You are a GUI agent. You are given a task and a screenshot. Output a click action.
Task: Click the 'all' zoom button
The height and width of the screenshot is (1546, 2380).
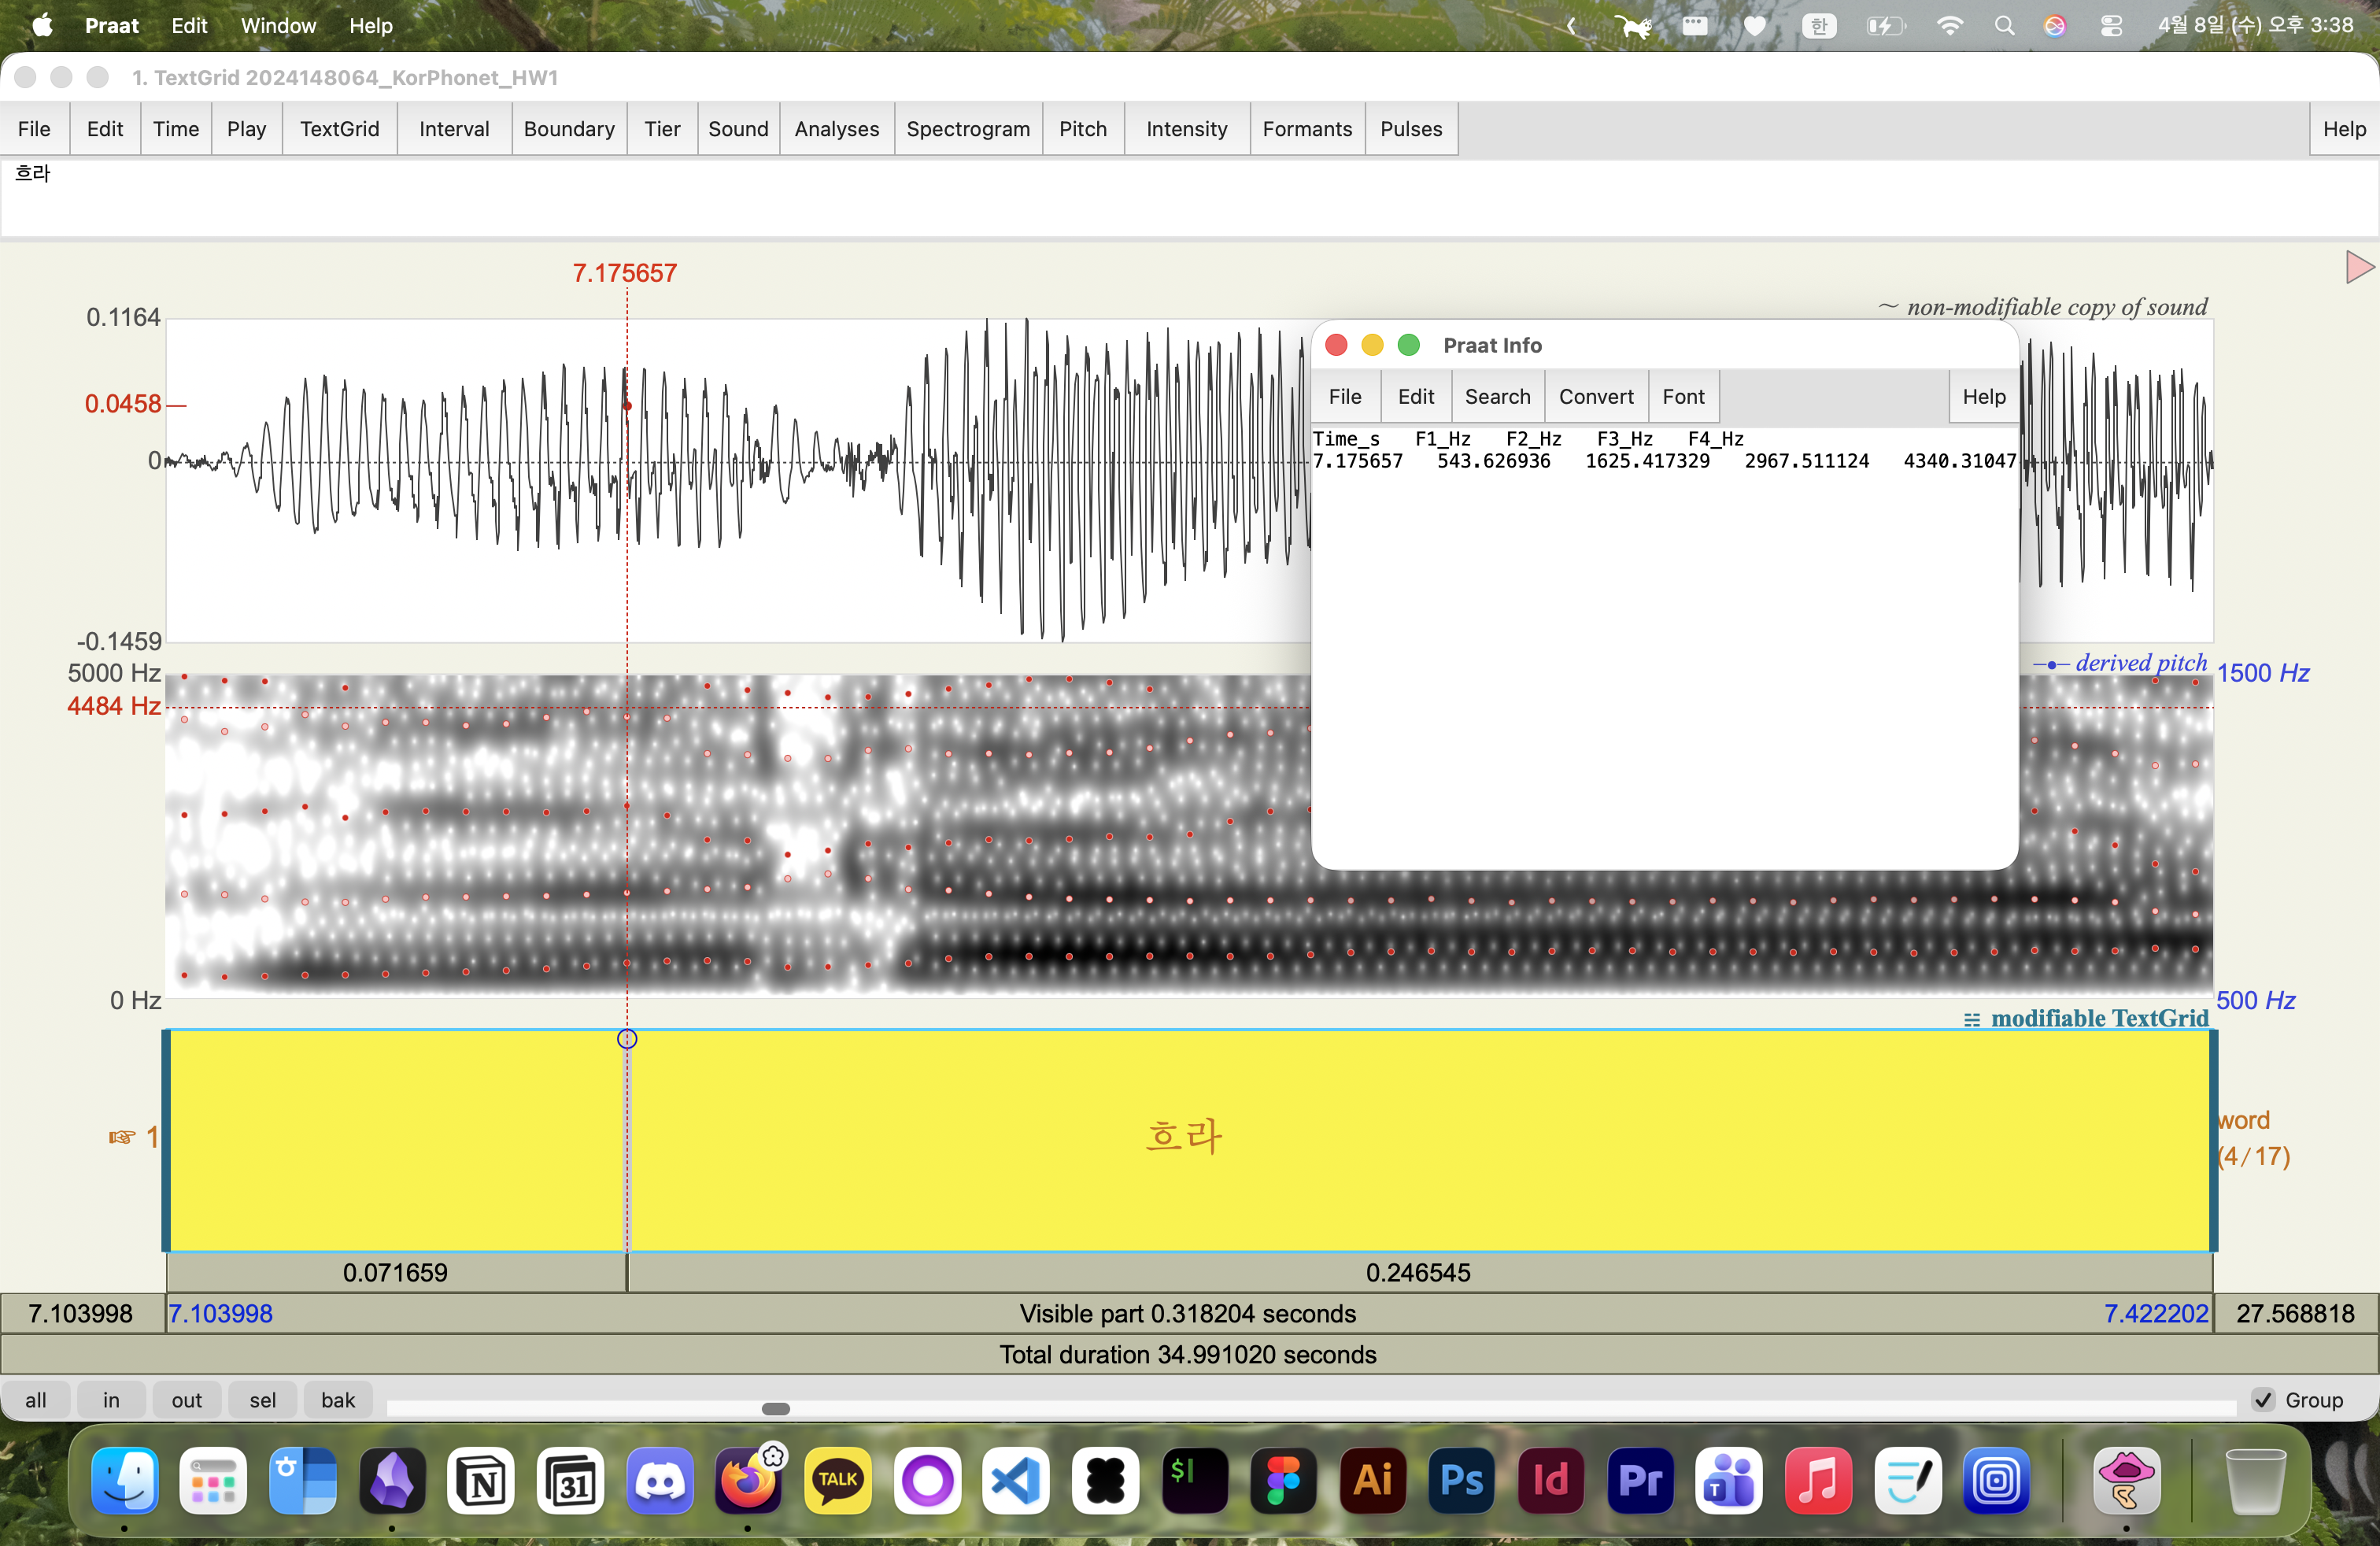pyautogui.click(x=36, y=1400)
